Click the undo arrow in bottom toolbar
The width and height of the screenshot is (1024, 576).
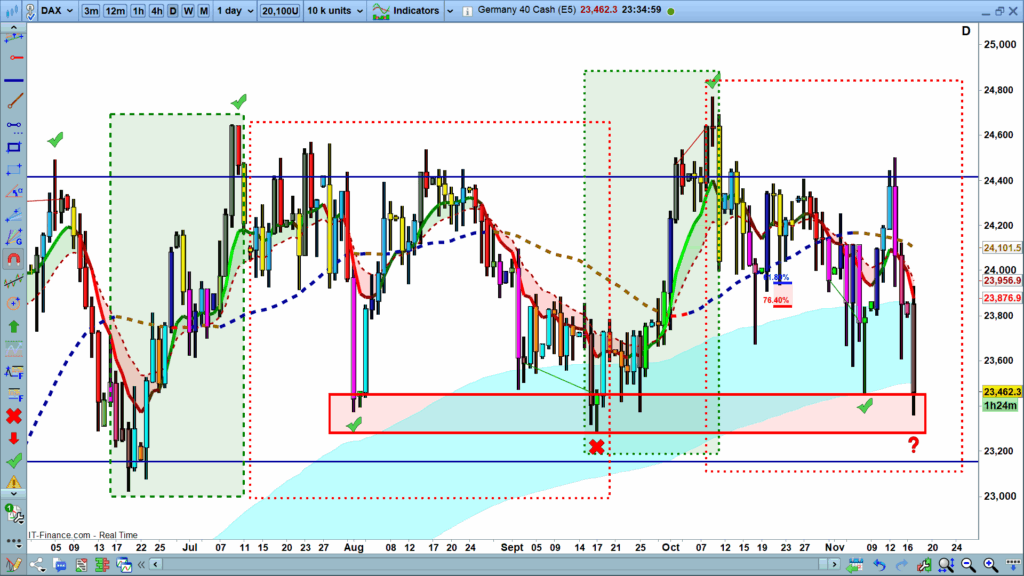pyautogui.click(x=879, y=566)
